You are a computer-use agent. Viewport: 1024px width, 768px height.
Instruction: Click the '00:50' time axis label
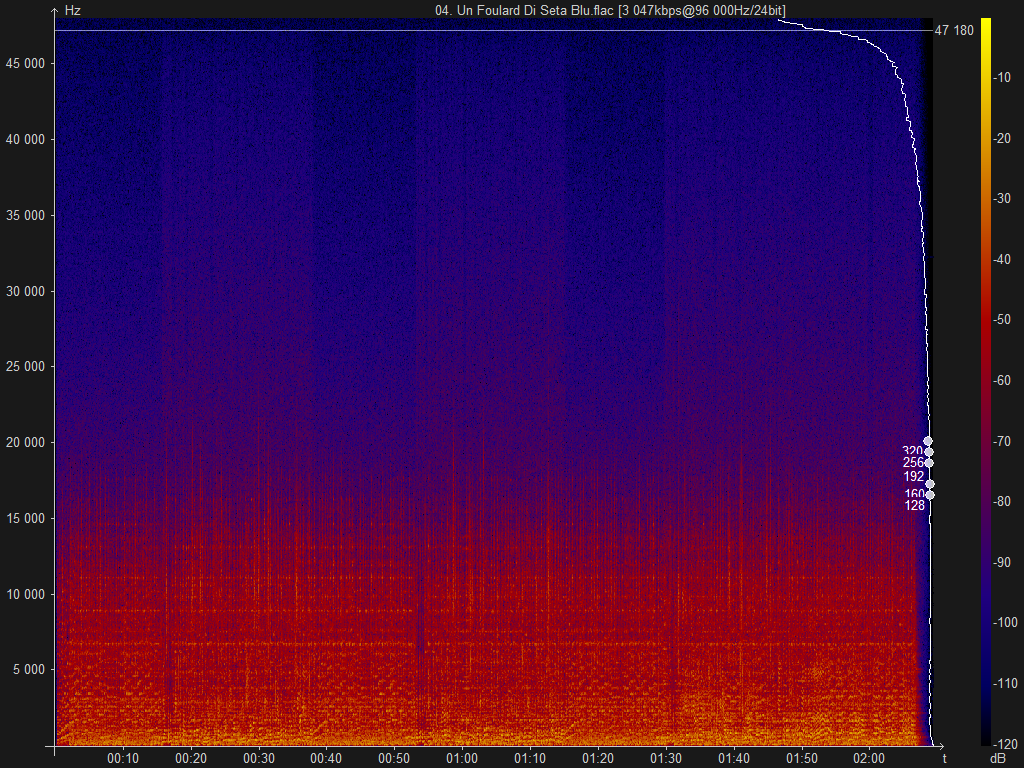coord(394,758)
